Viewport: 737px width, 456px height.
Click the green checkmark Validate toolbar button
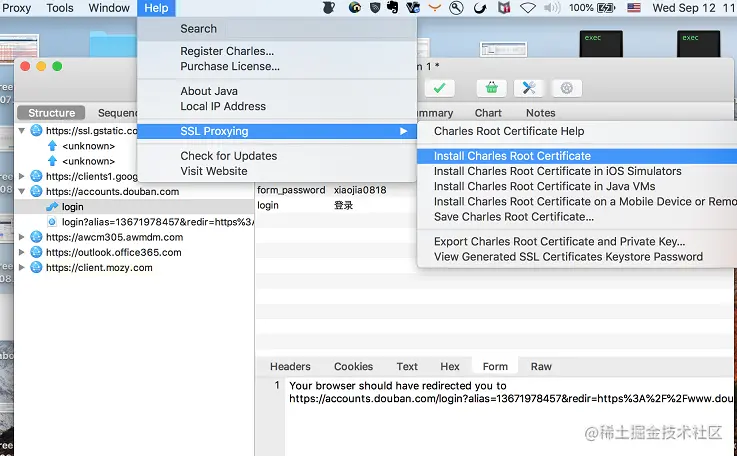439,88
